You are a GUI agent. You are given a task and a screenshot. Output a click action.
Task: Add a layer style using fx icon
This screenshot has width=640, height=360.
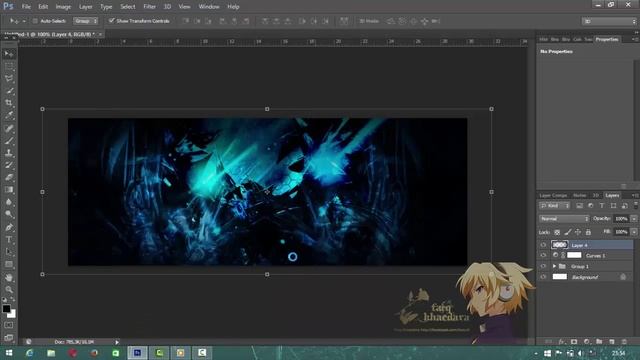(562, 342)
